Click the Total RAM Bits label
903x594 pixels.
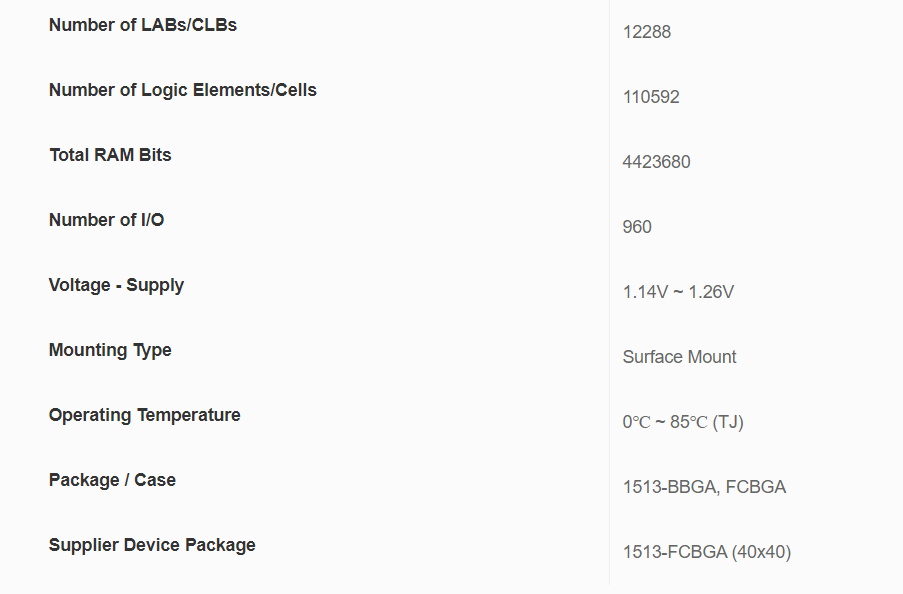tap(110, 155)
